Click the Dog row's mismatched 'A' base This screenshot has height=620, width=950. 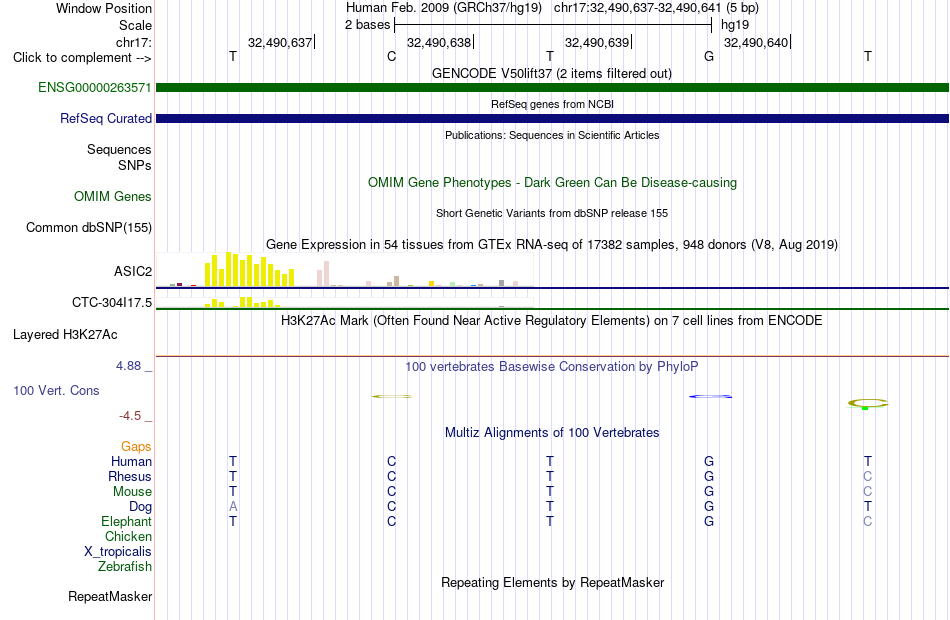(233, 507)
